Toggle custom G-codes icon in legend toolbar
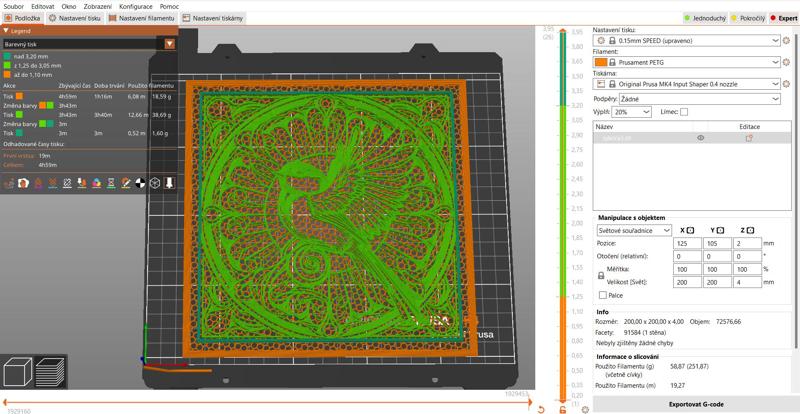 click(126, 183)
